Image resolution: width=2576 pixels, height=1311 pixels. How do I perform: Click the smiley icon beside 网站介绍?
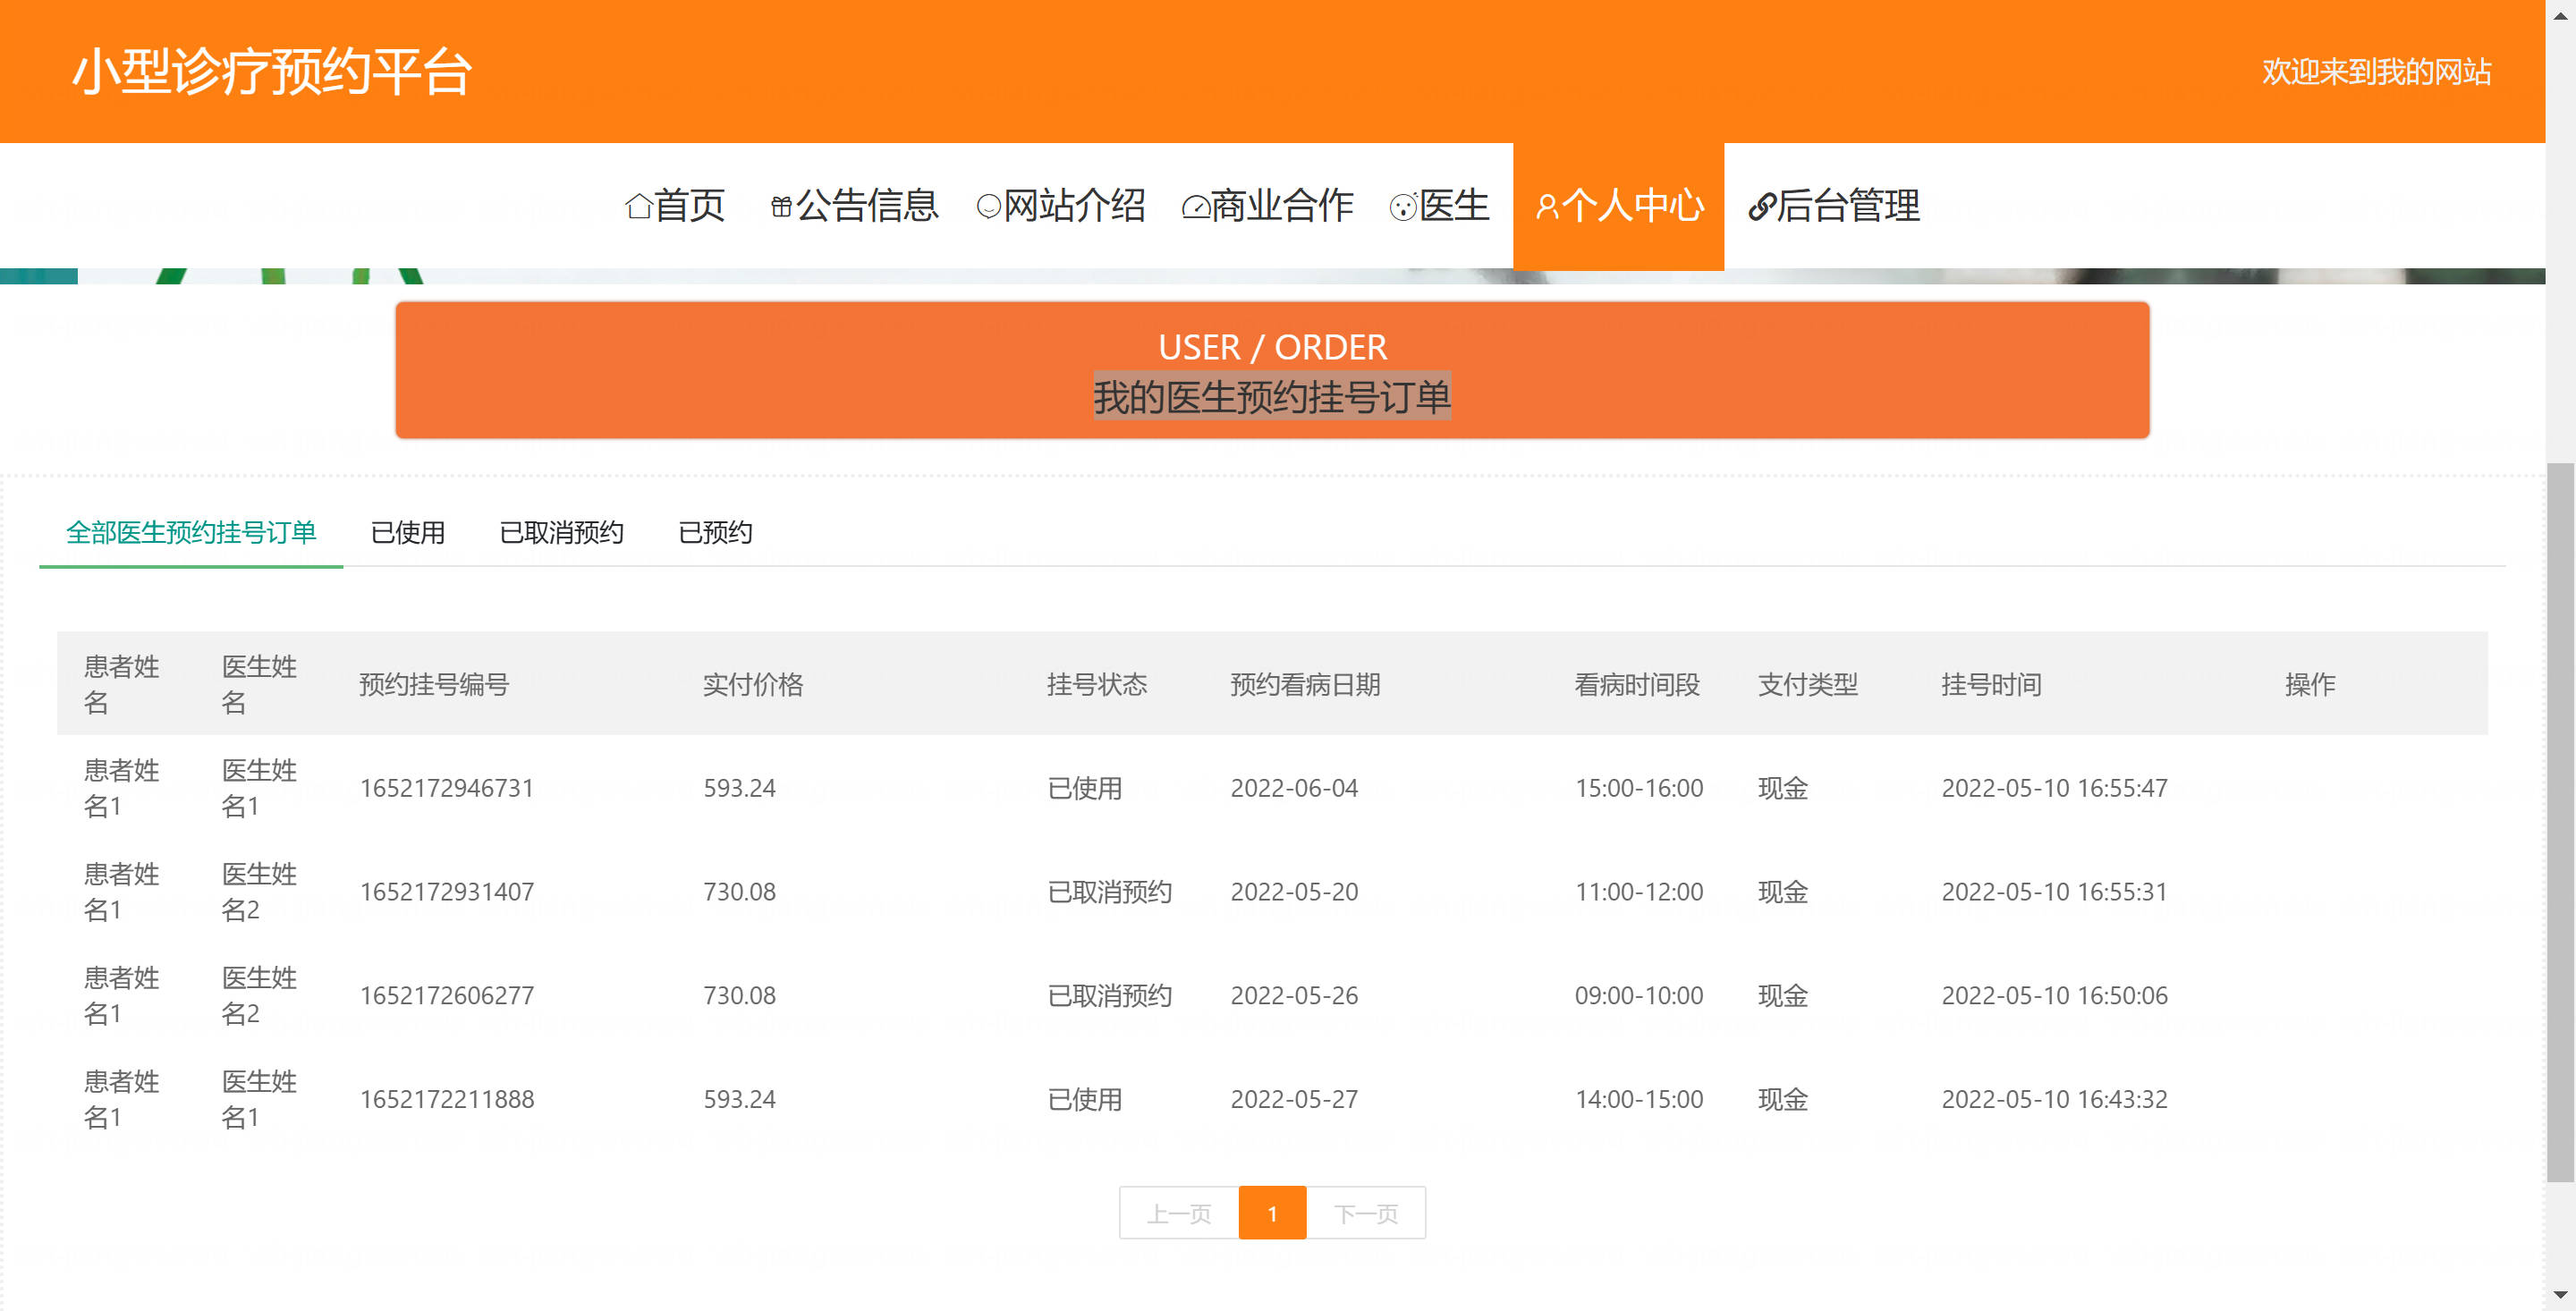click(988, 207)
